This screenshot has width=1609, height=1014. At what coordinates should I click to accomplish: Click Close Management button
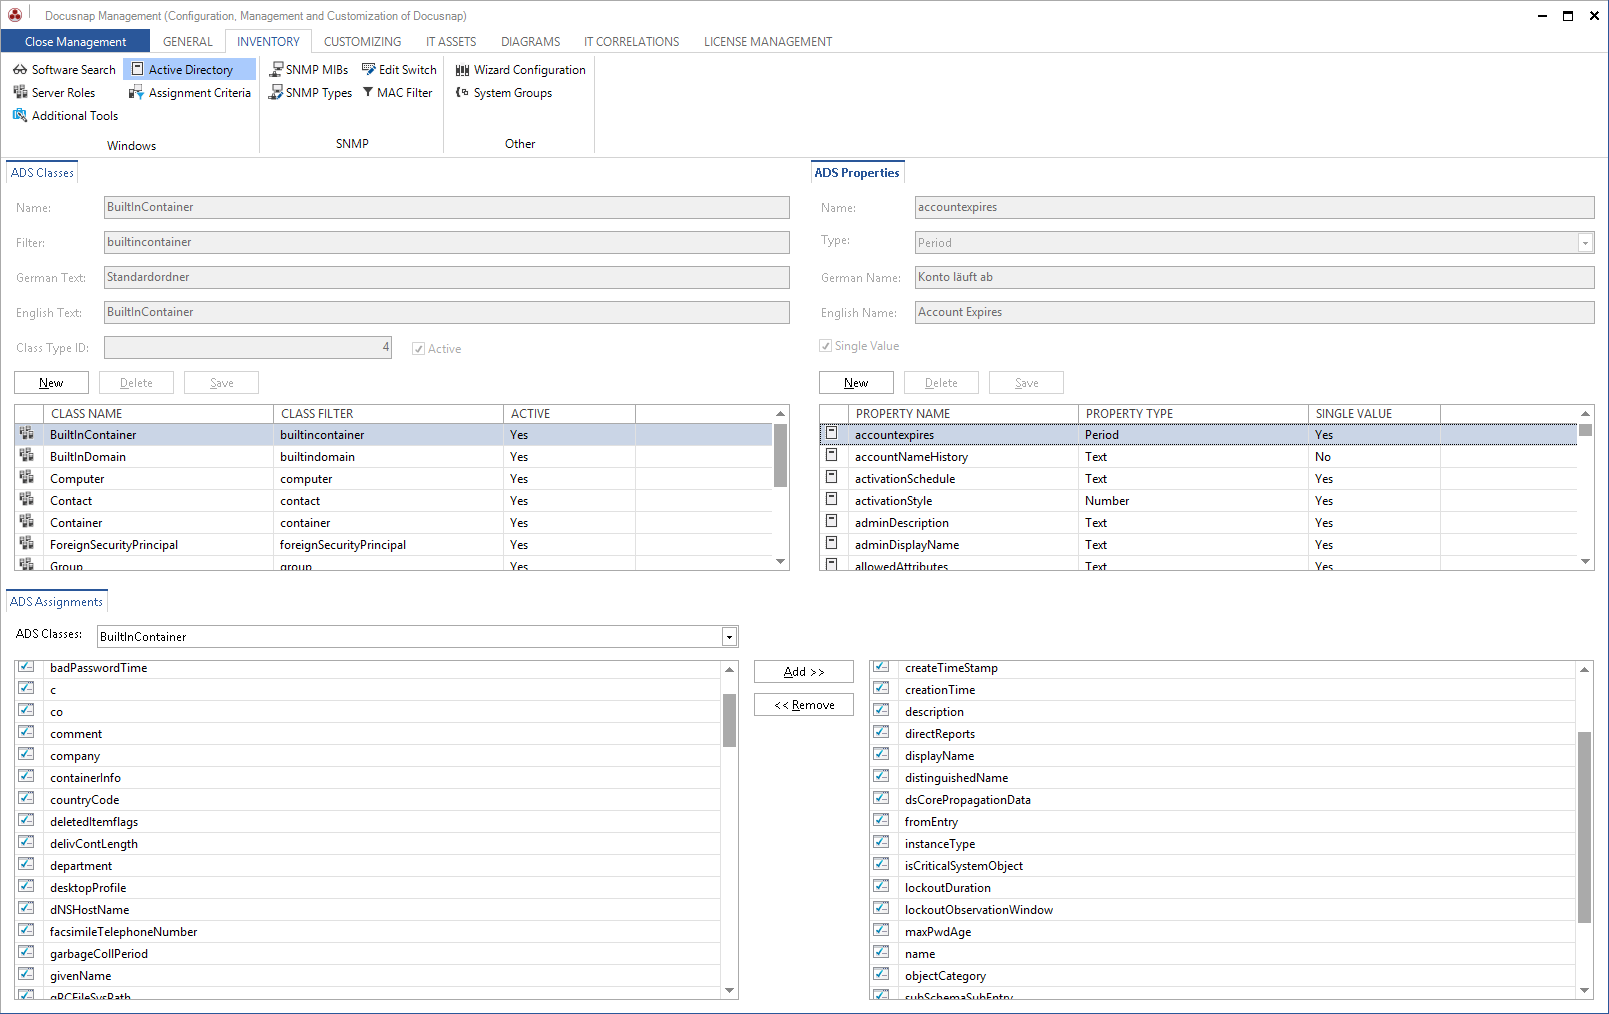click(x=75, y=42)
